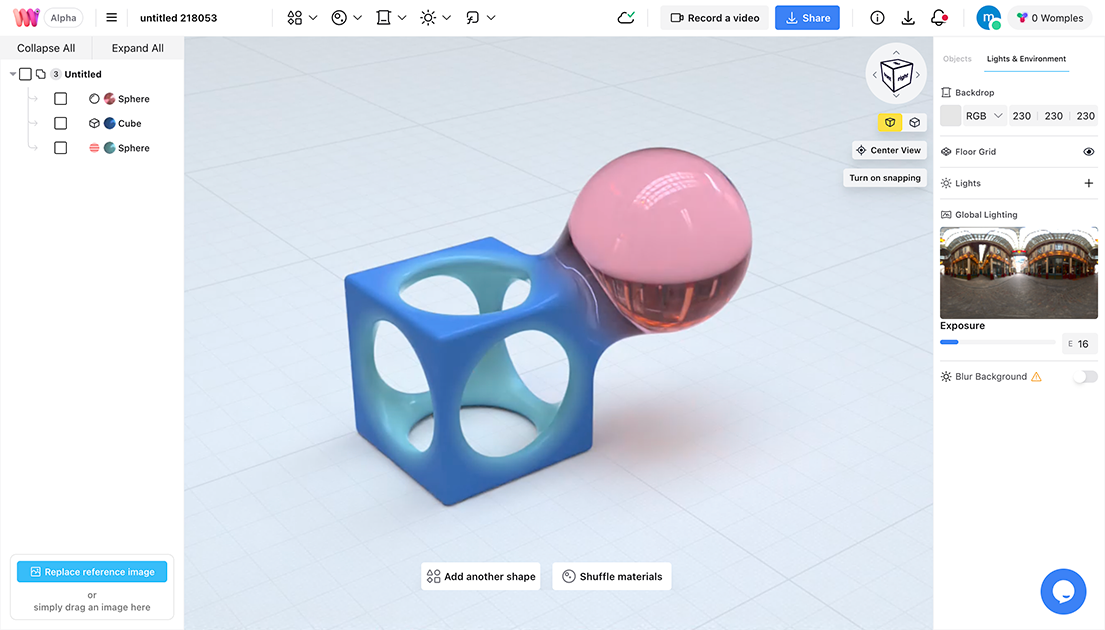Rotate view up with cube arrow

click(896, 52)
